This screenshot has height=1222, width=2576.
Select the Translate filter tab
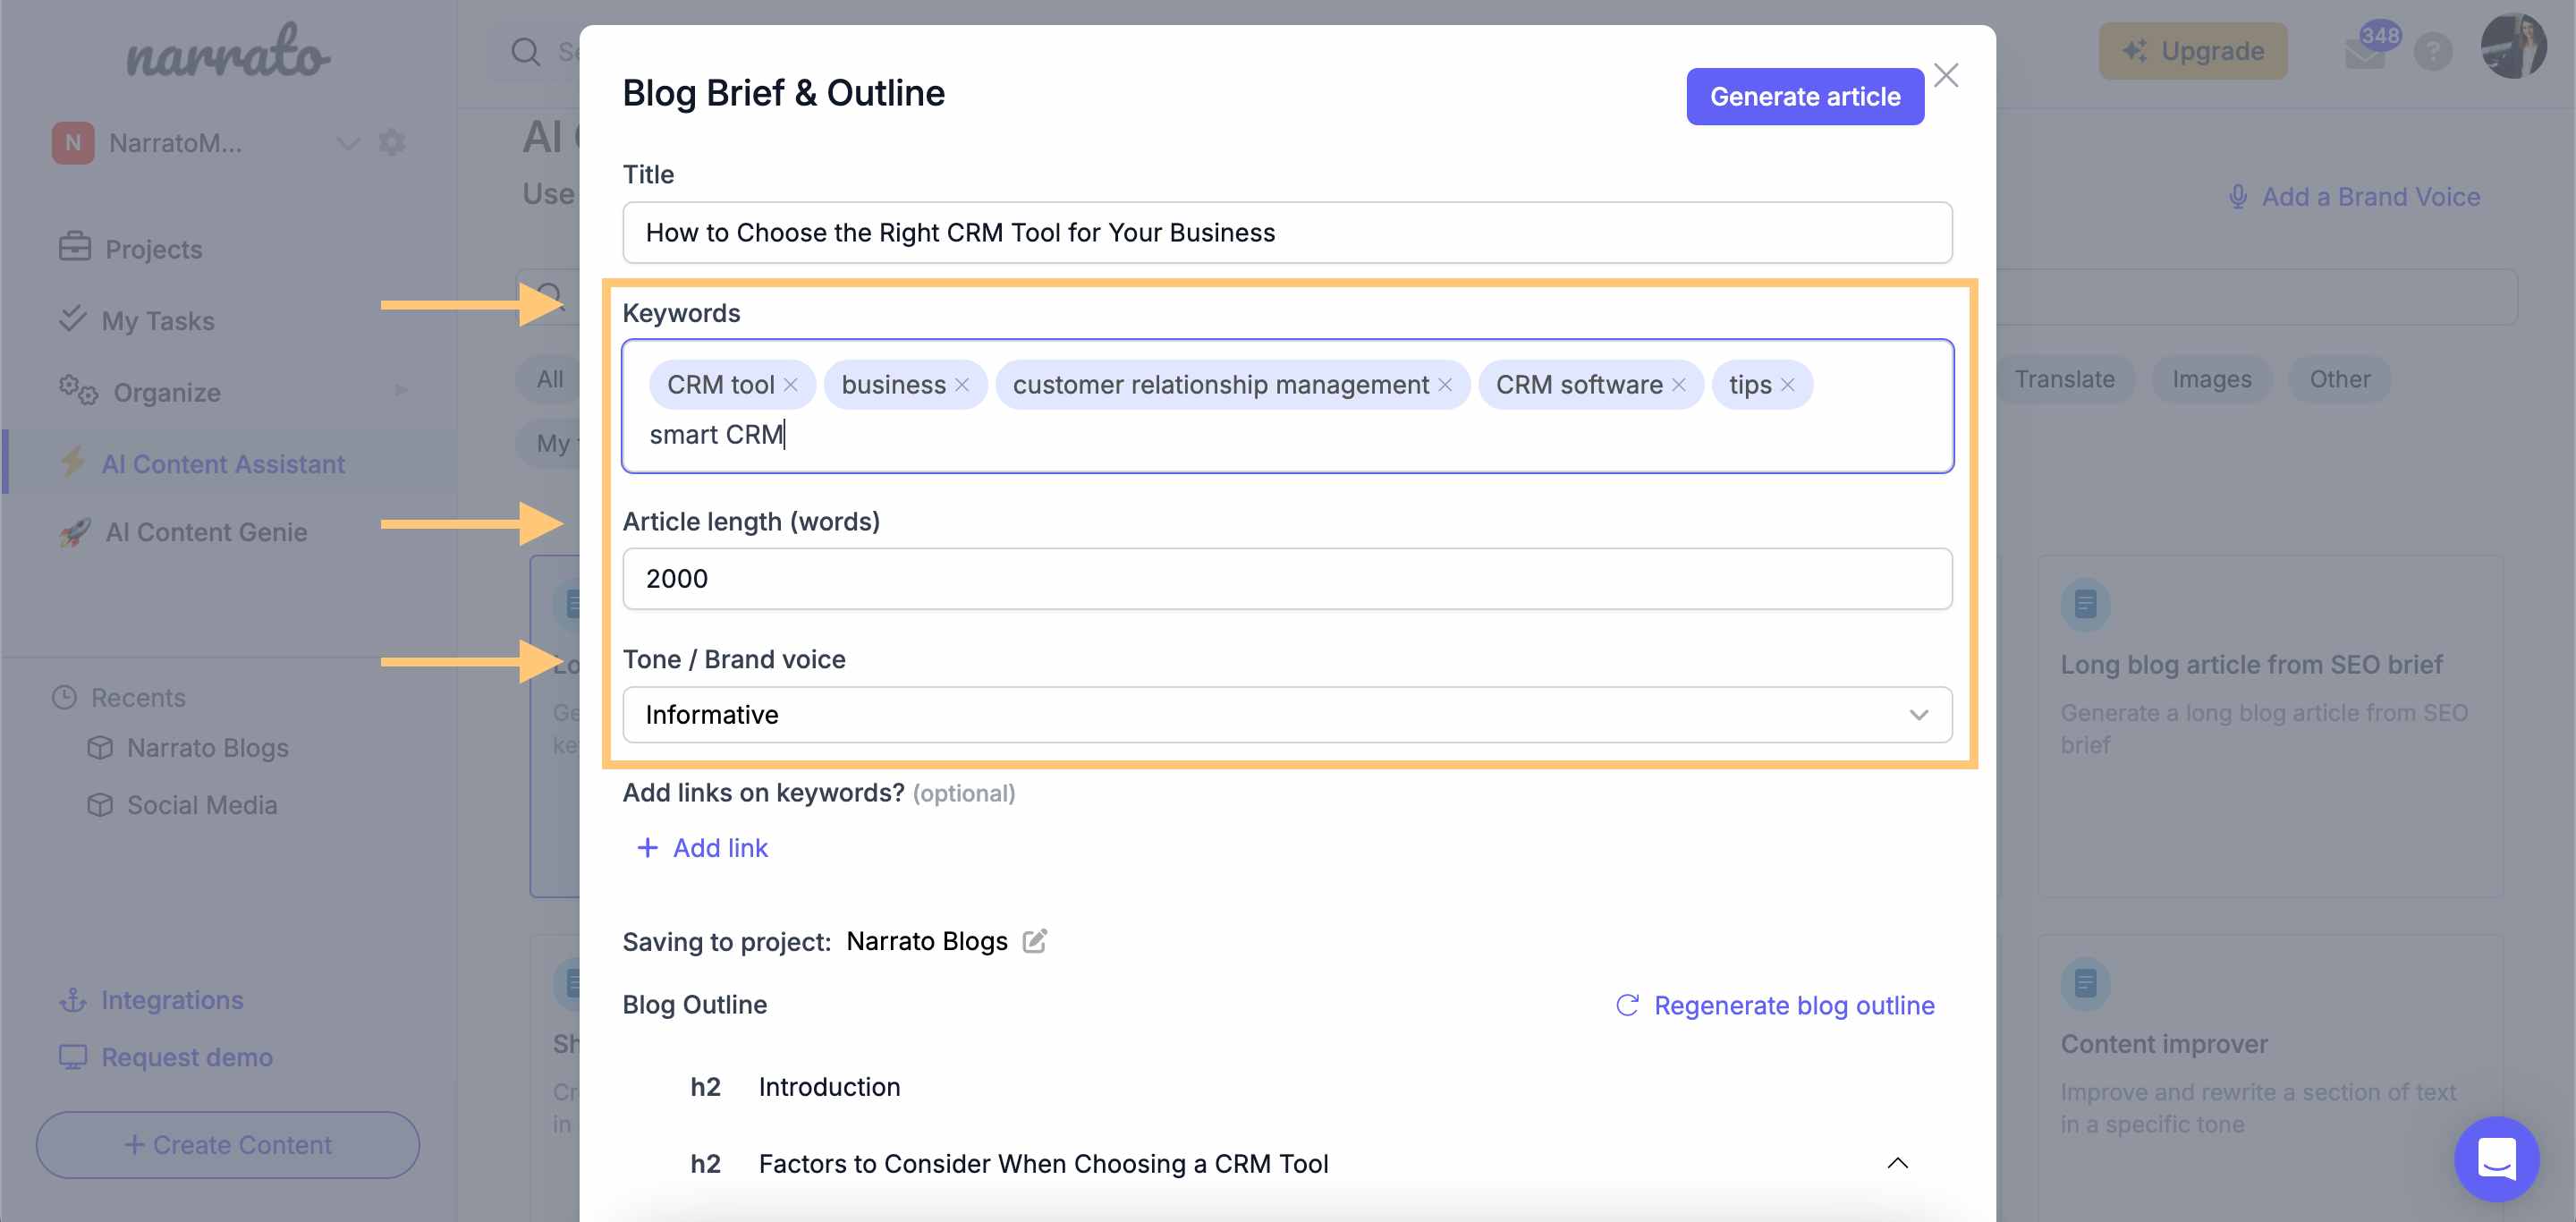coord(2064,379)
